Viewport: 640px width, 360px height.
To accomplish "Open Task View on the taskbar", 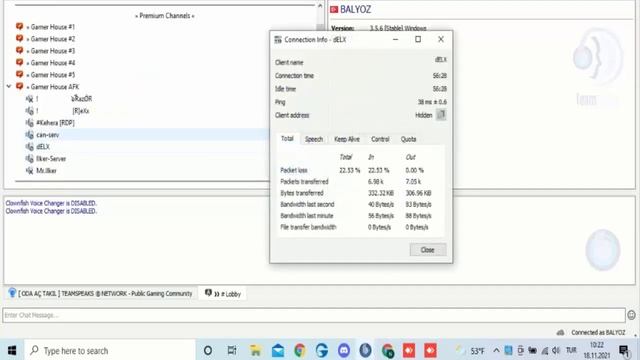I will click(232, 350).
